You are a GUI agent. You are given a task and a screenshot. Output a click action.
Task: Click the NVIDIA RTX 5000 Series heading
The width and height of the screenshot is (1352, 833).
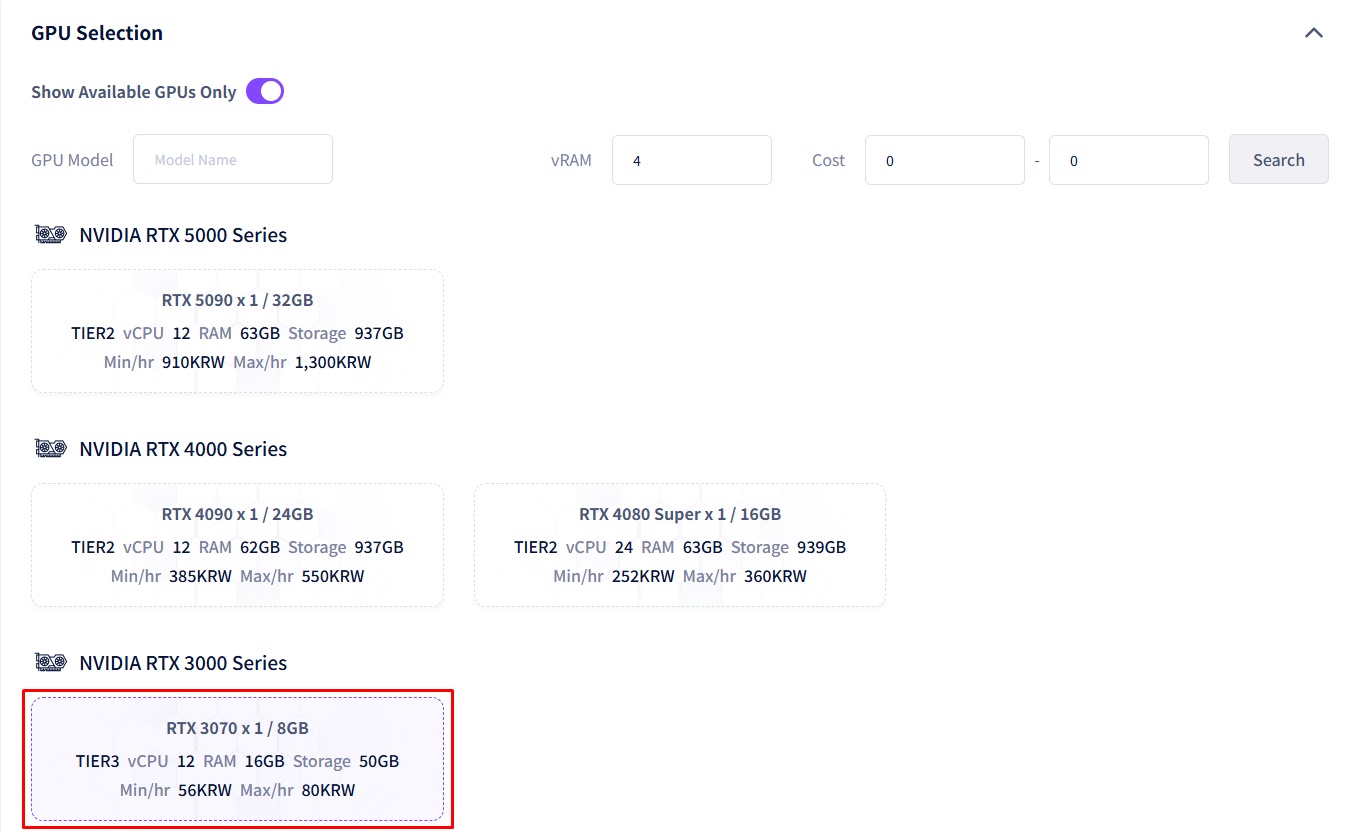coord(183,235)
